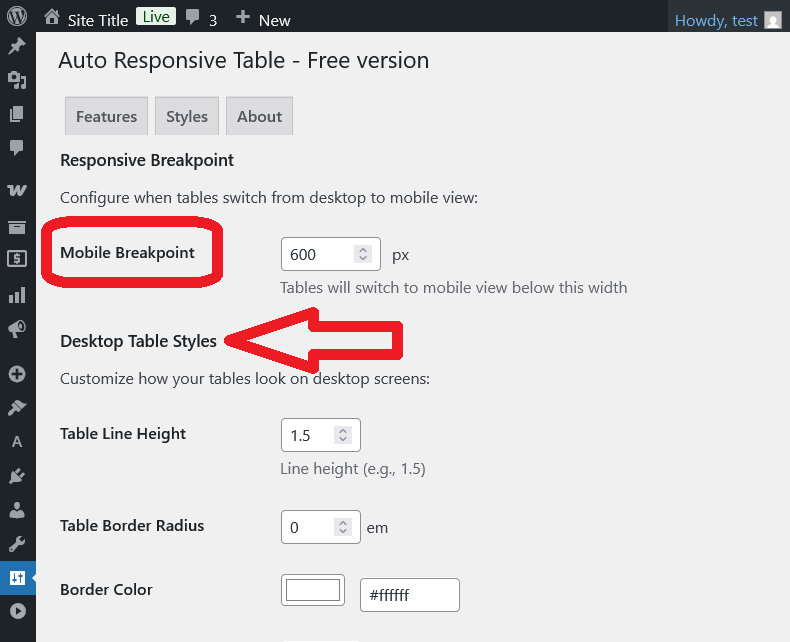Open the archive box Products sidebar icon
Viewport: 790px width, 642px height.
click(x=17, y=227)
